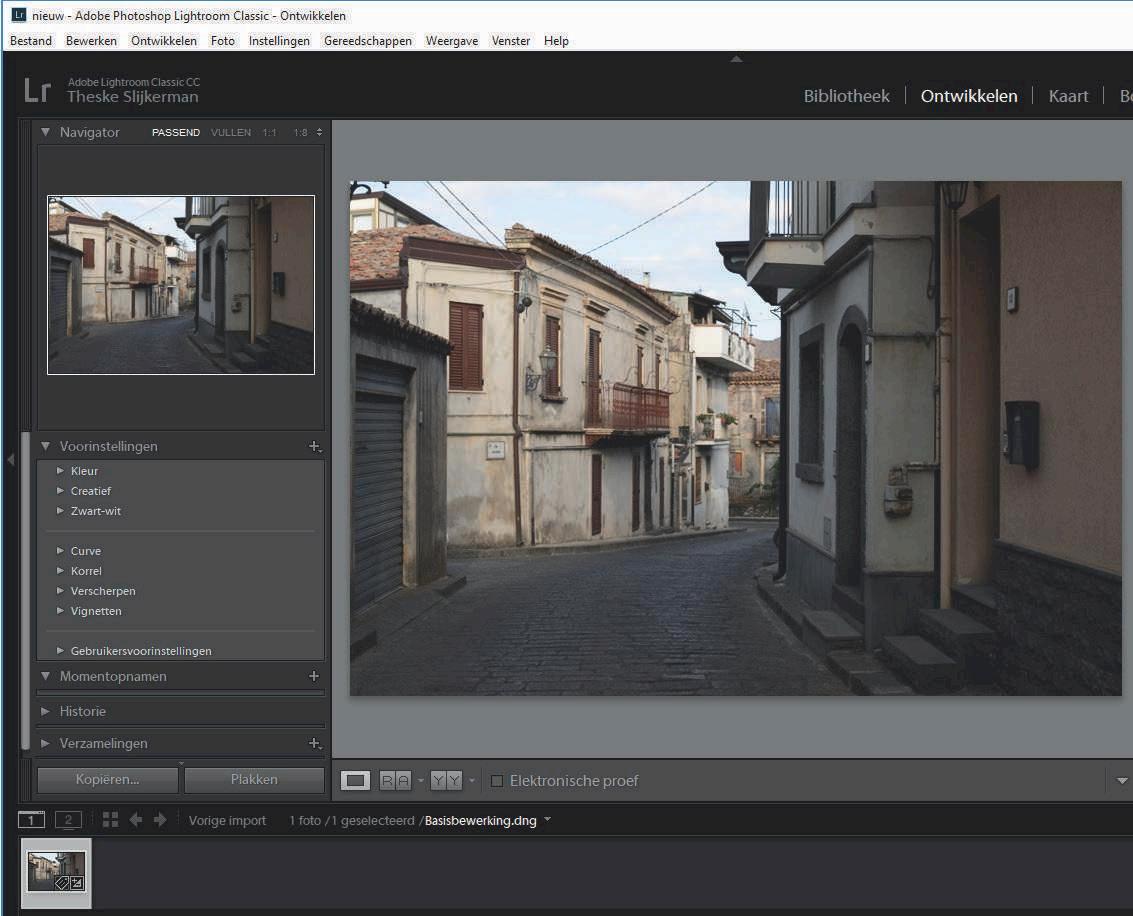
Task: Expand the Kleur presets group
Action: (61, 471)
